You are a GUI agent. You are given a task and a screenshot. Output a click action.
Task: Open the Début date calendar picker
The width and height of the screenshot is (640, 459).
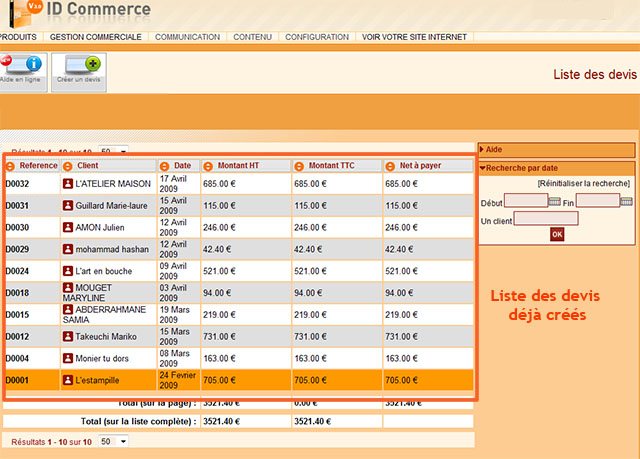pyautogui.click(x=555, y=201)
